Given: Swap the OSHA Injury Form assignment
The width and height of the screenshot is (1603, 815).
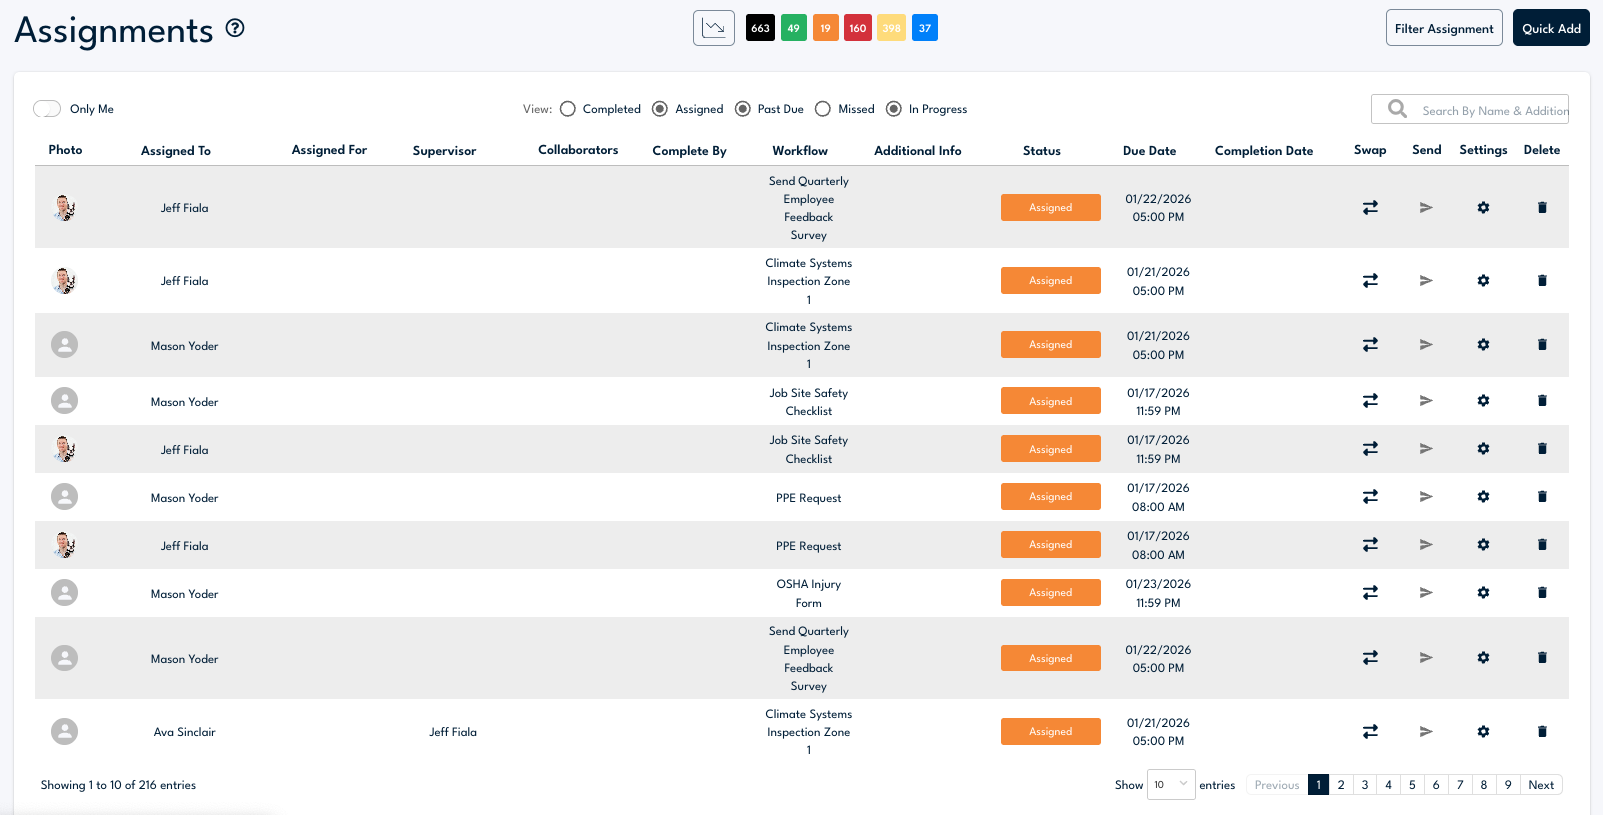Looking at the screenshot, I should pos(1370,593).
